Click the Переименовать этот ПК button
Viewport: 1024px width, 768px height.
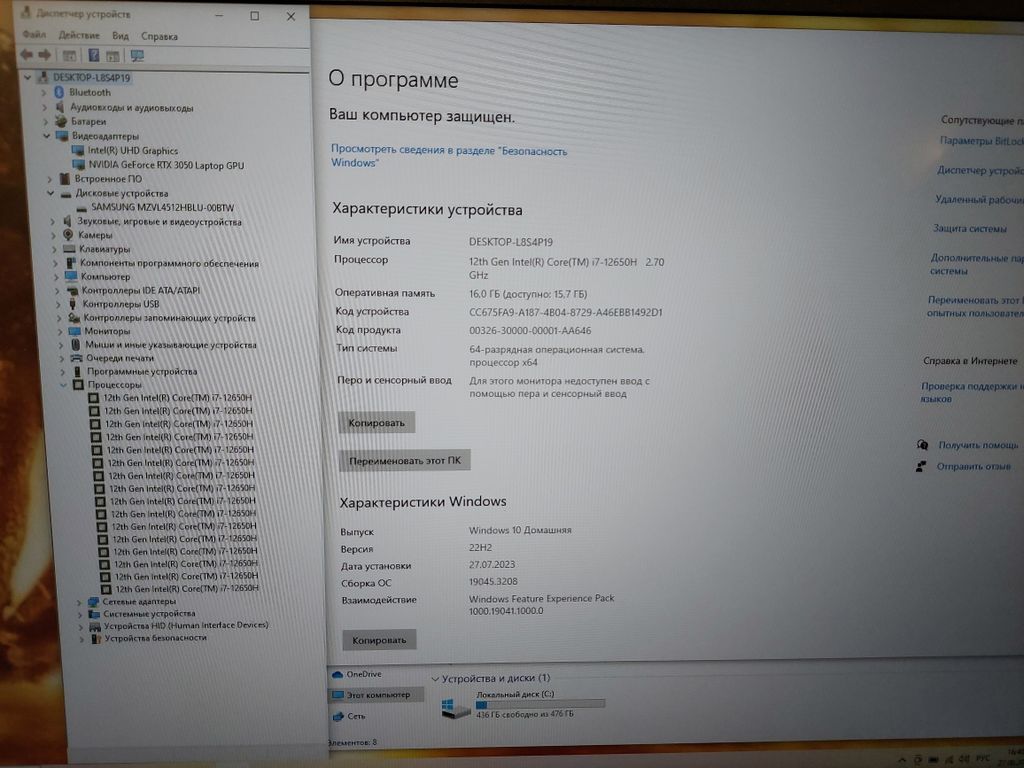(x=405, y=461)
